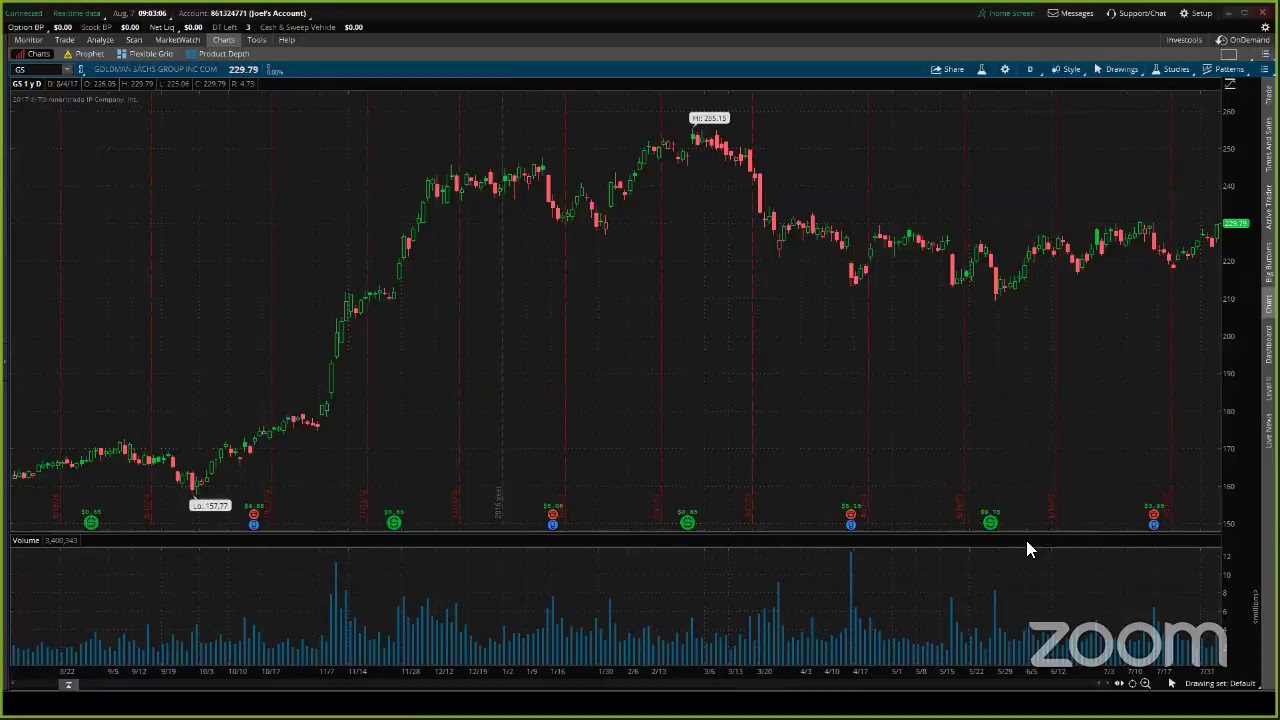Open Investools
Image resolution: width=1280 pixels, height=720 pixels.
pos(1184,40)
